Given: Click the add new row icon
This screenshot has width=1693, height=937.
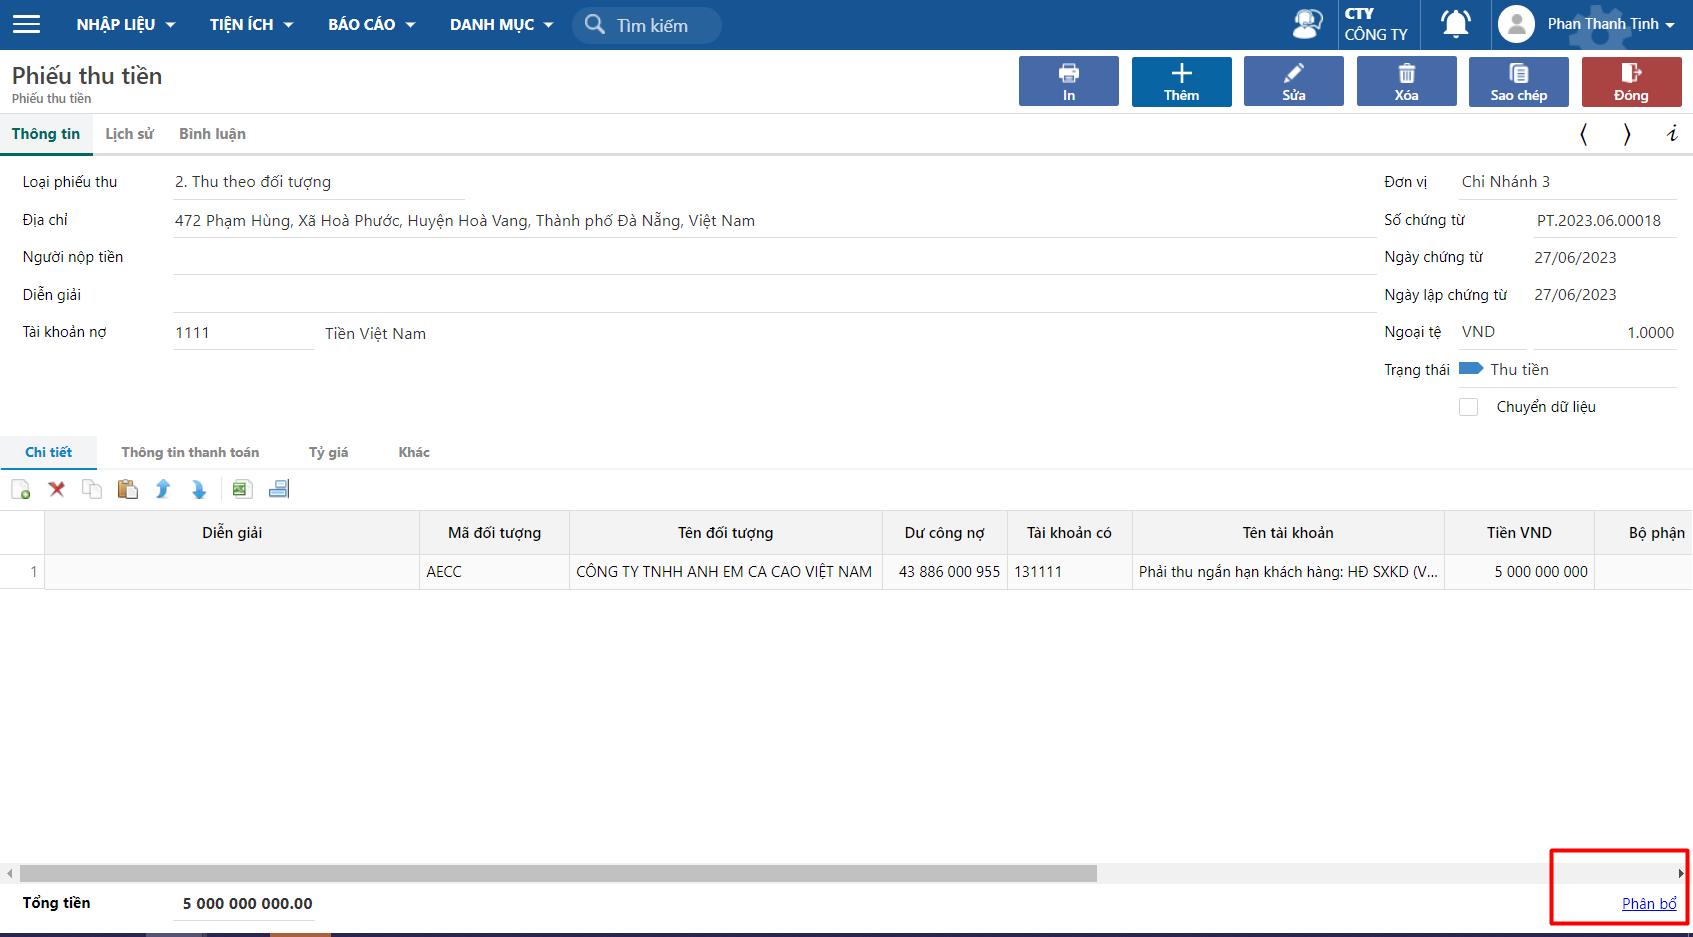Looking at the screenshot, I should 21,489.
